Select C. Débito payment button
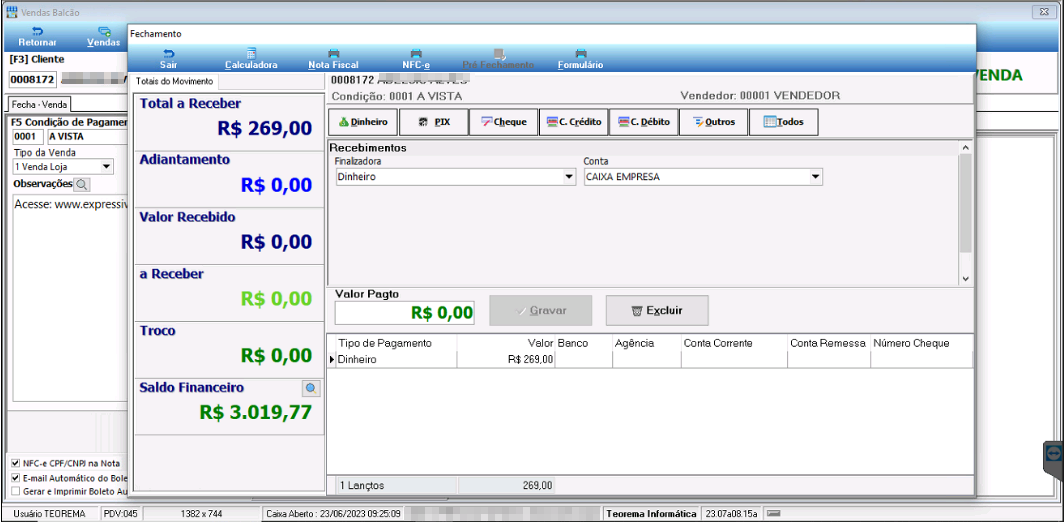 coord(644,122)
